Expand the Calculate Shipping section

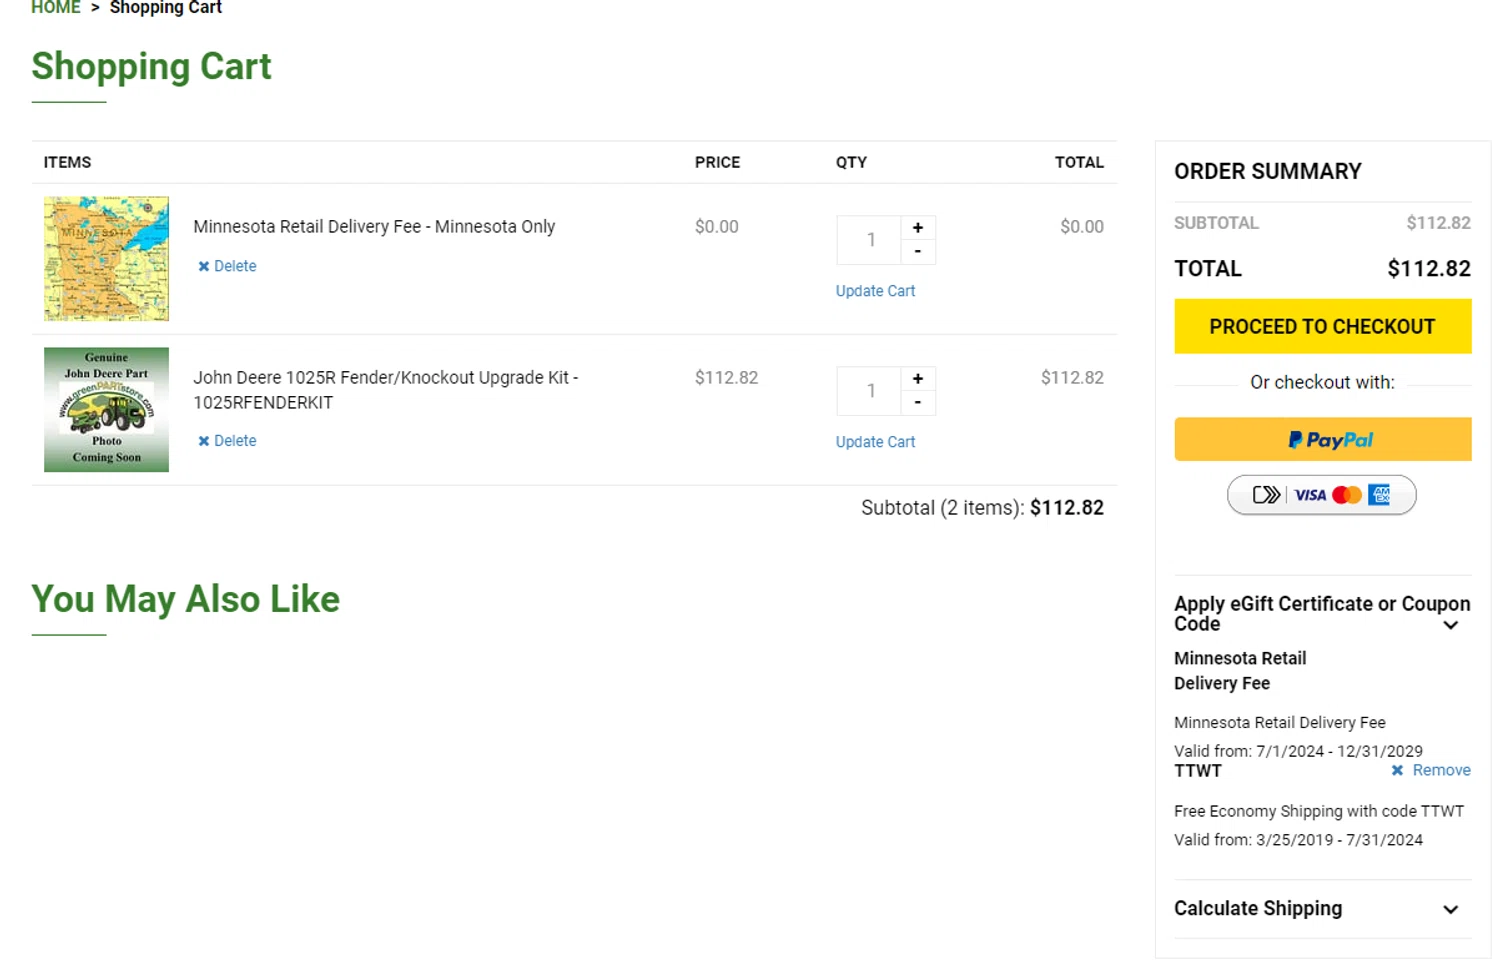1450,909
